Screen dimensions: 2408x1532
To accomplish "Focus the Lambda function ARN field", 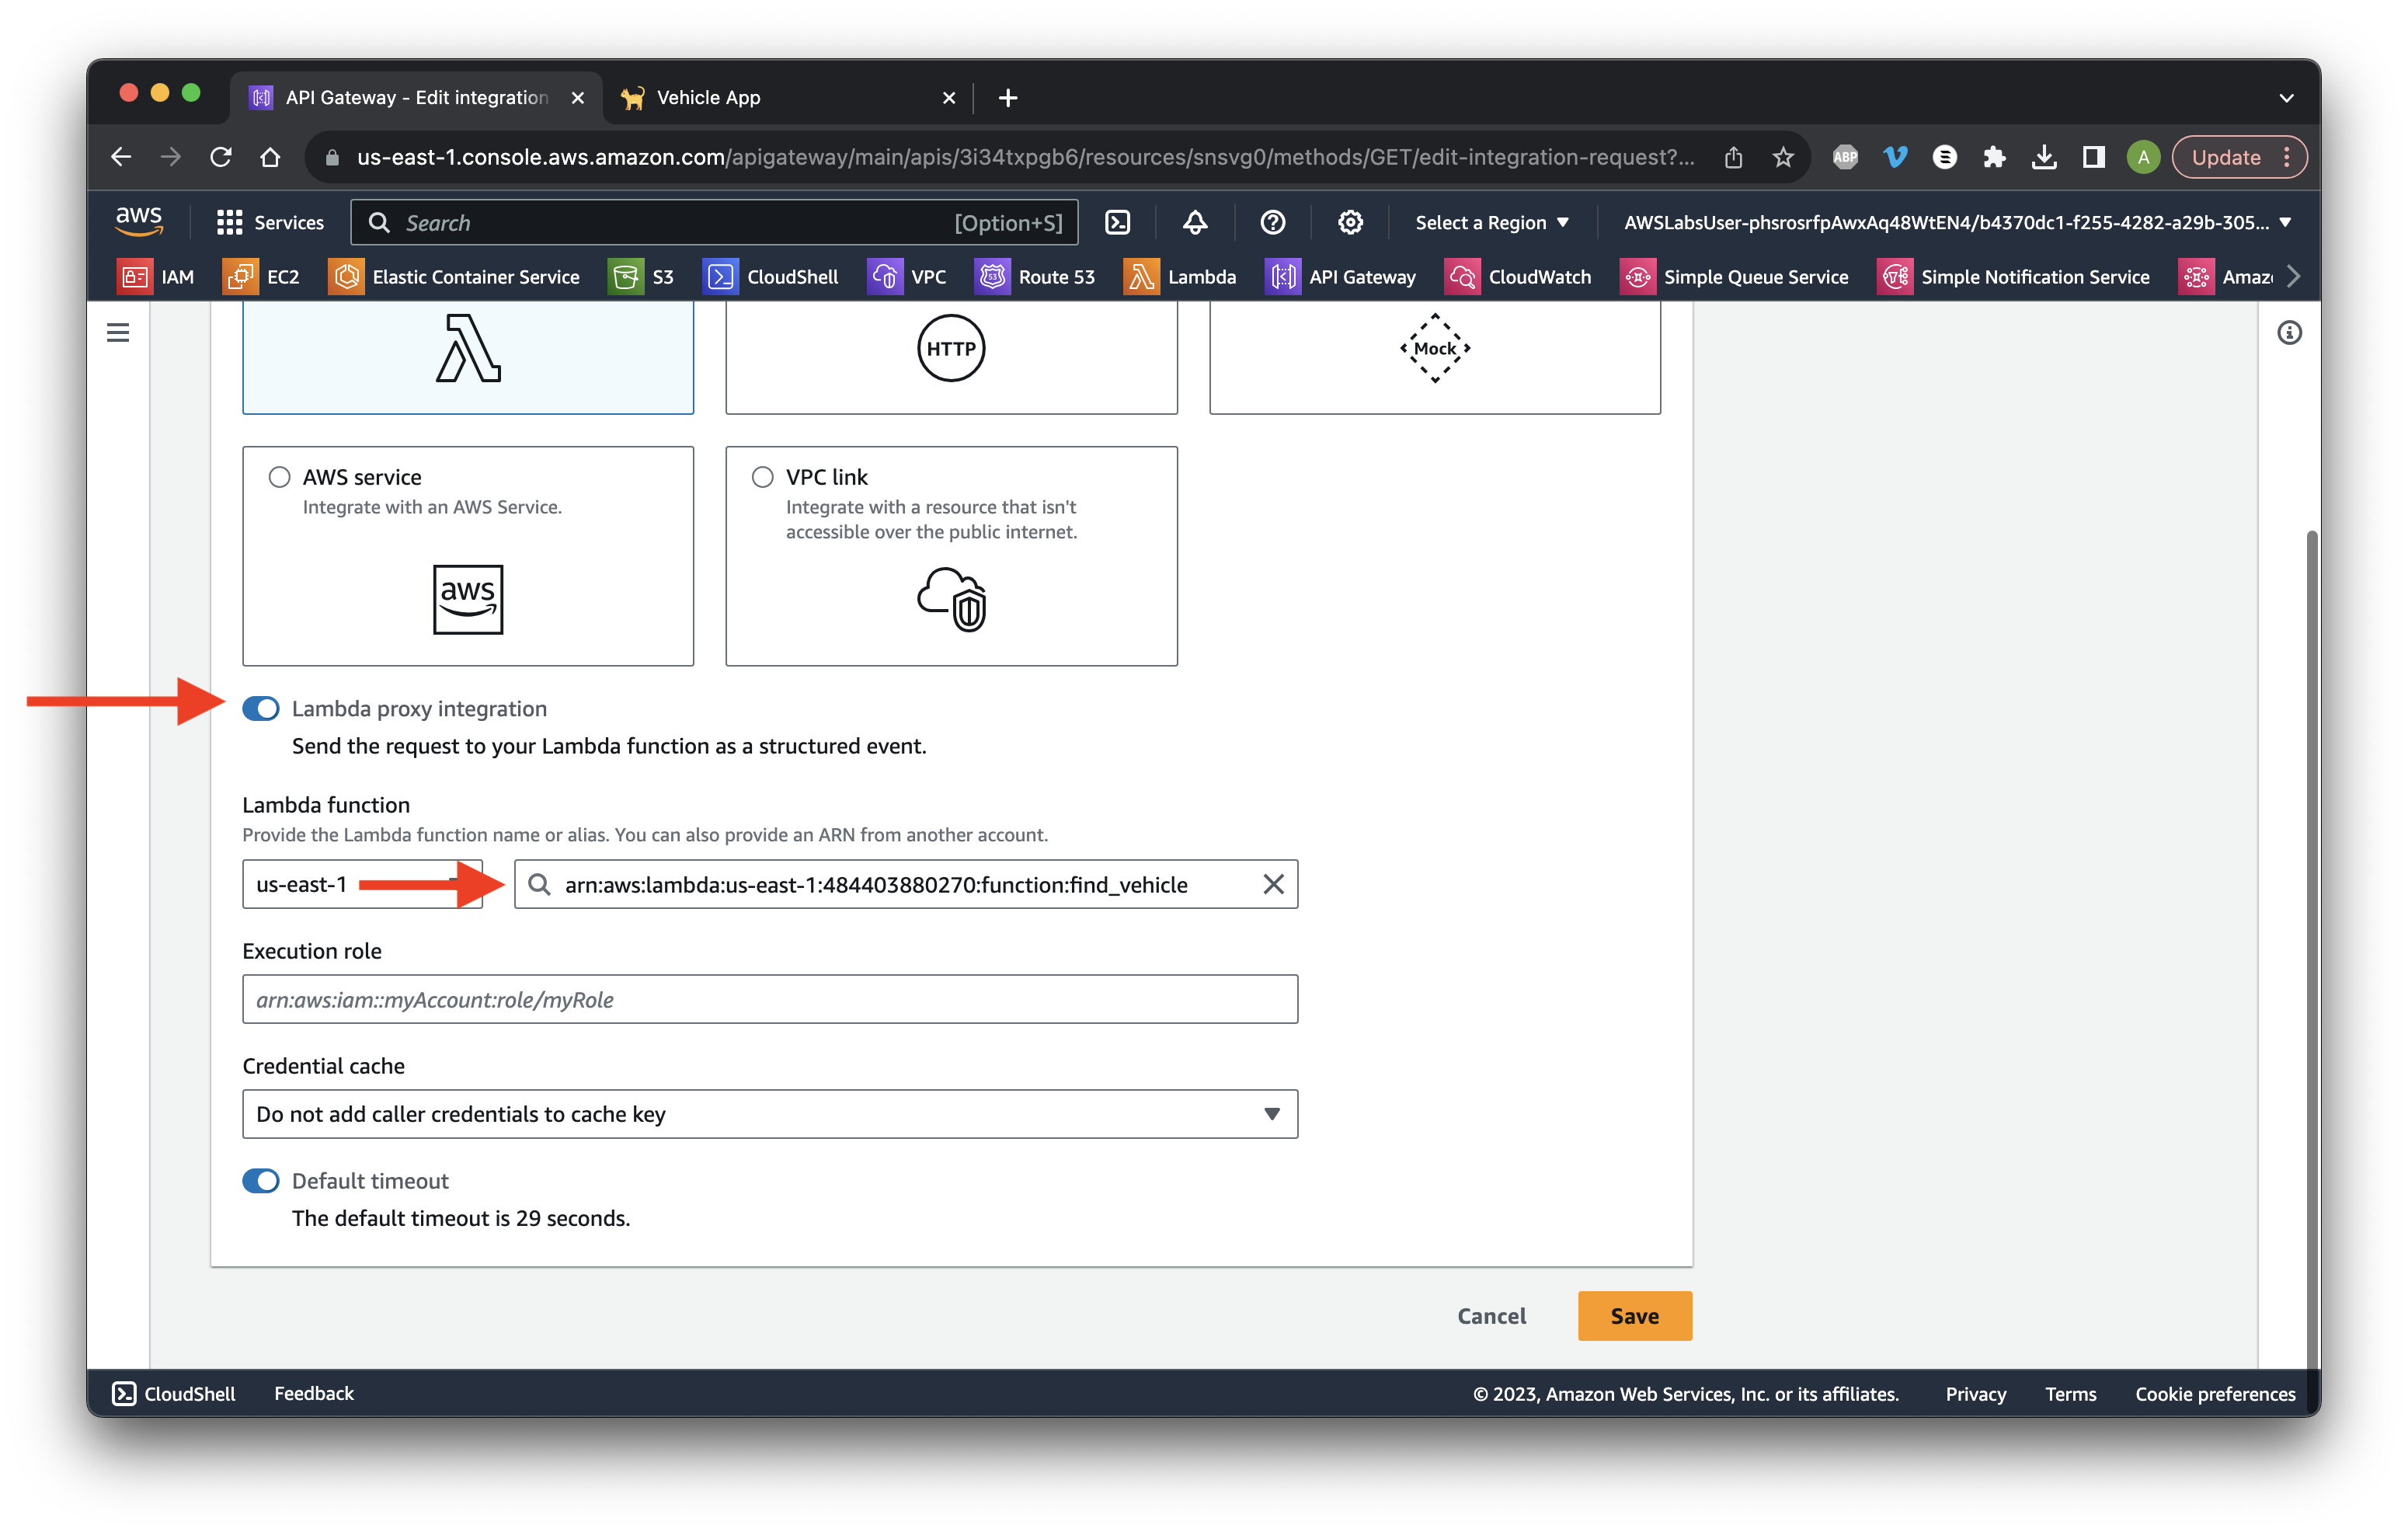I will (906, 884).
